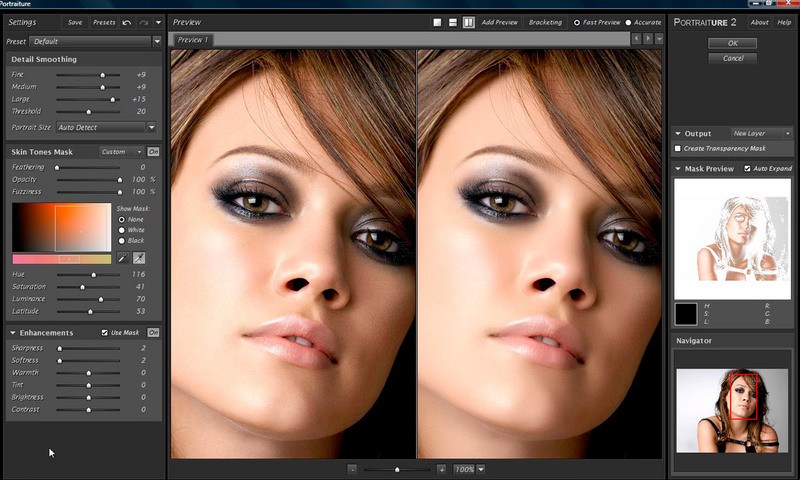
Task: Collapse the Output section
Action: 678,133
